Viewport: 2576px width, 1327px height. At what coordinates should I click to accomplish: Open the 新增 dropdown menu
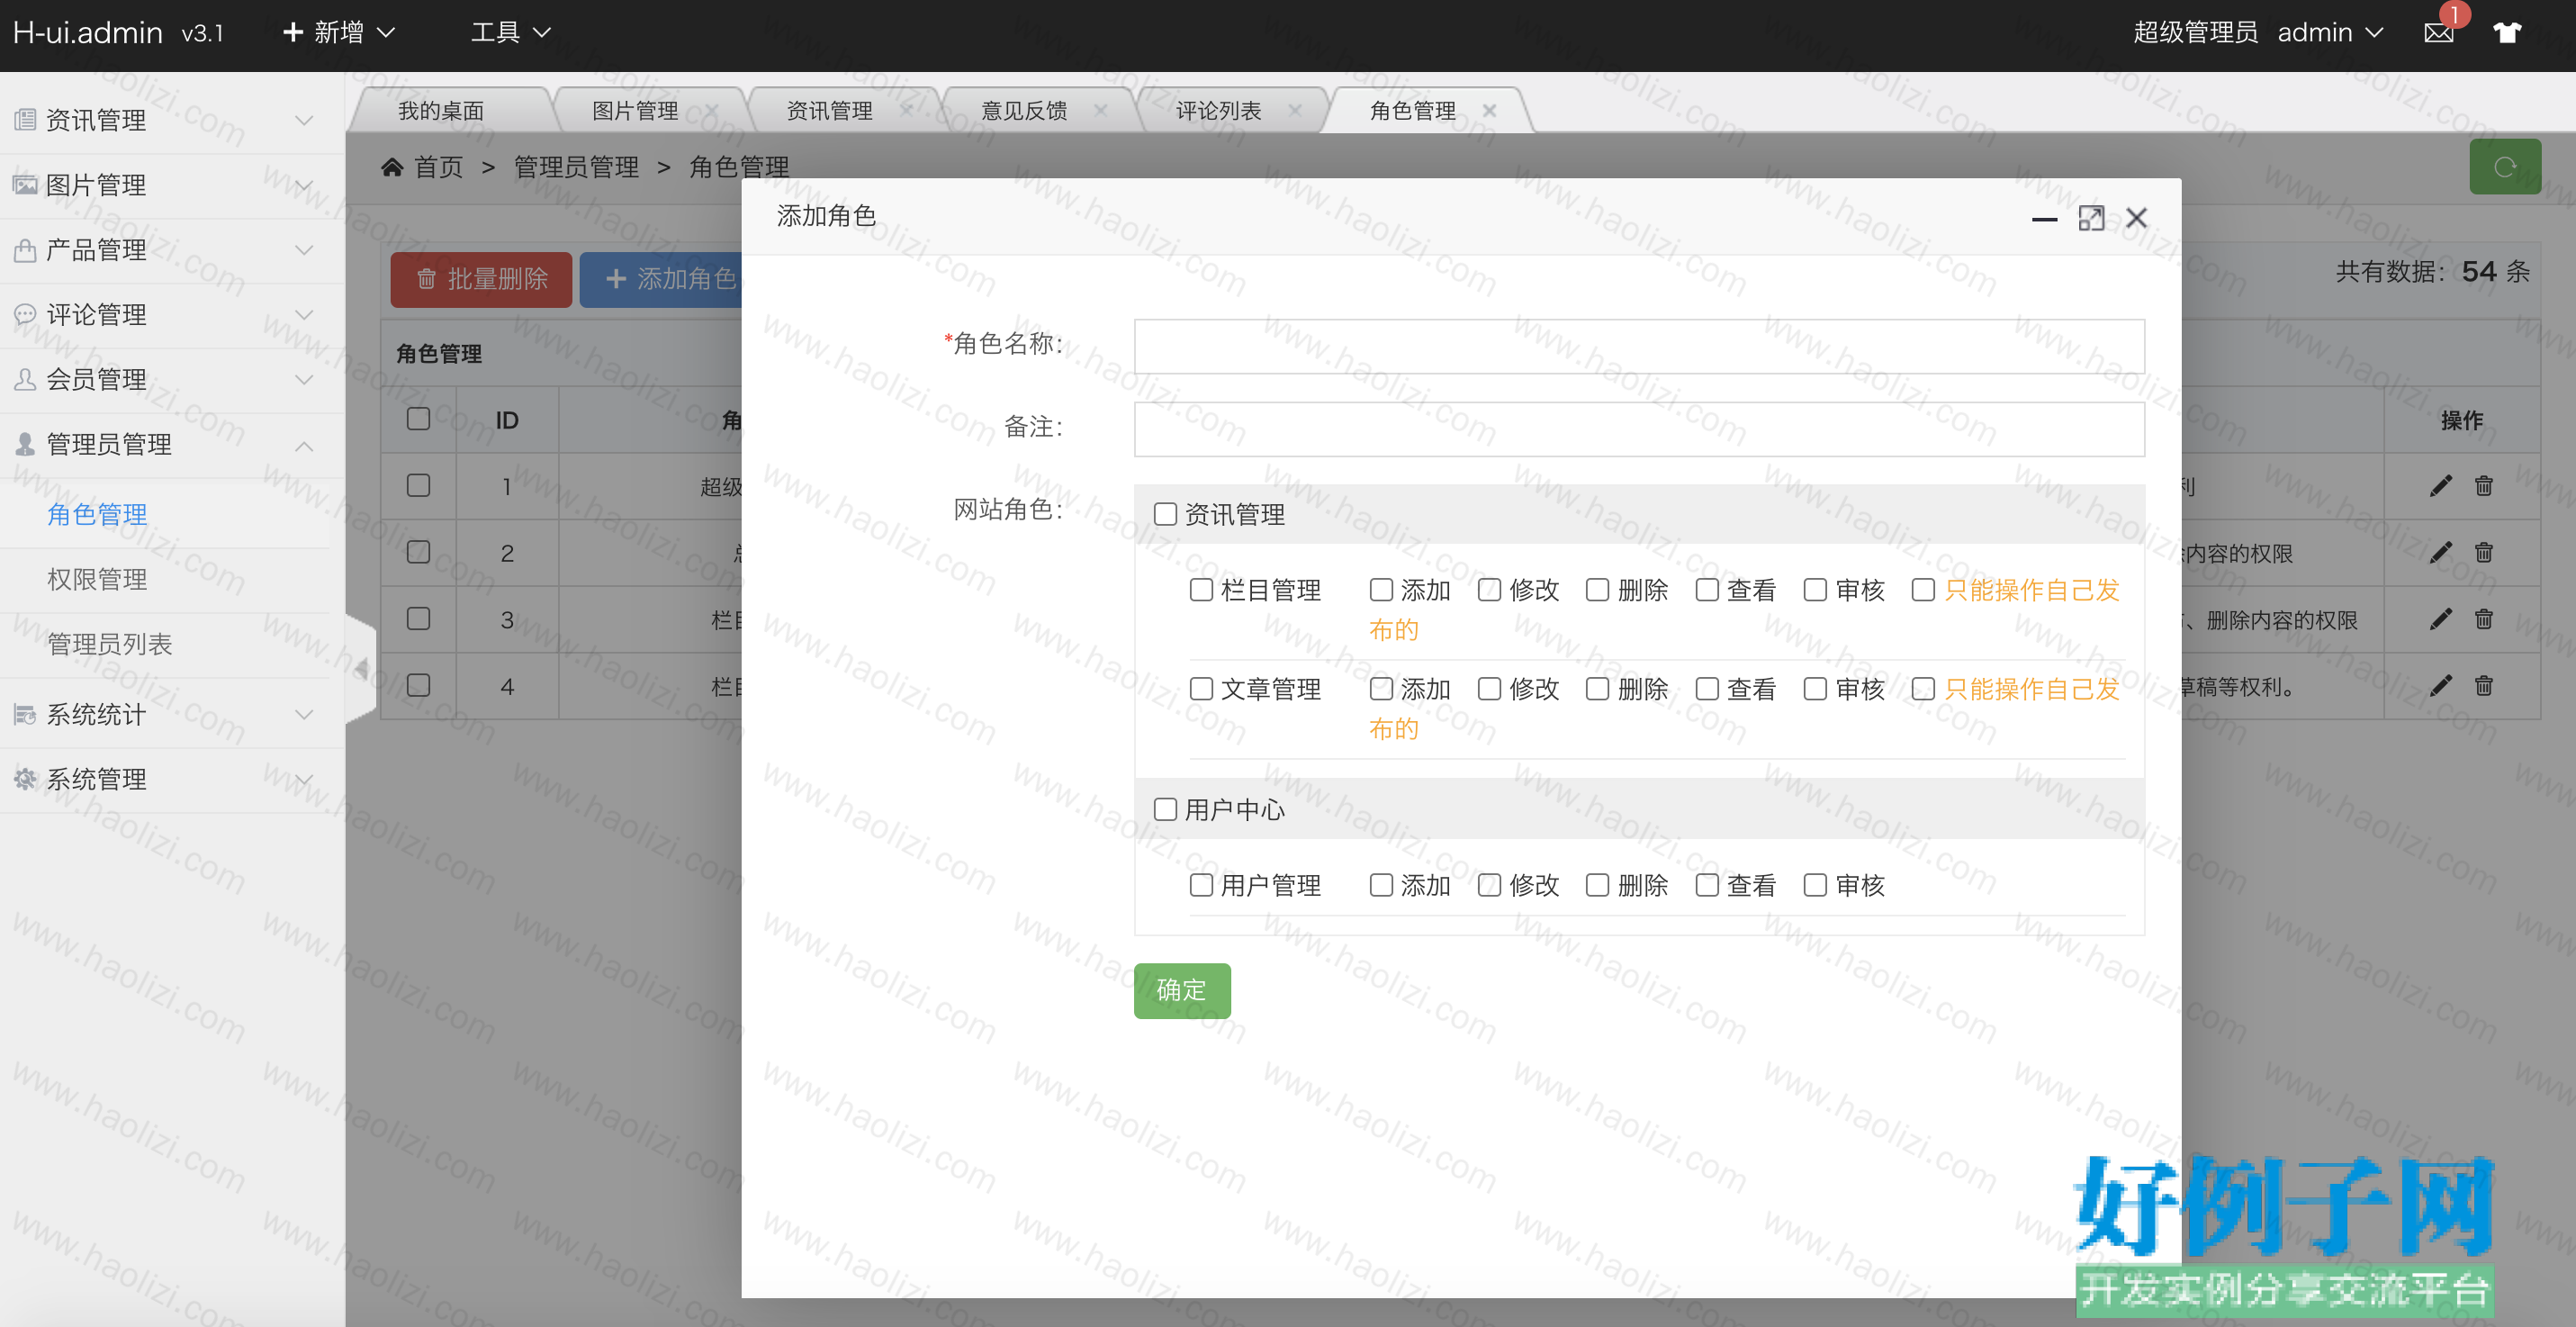tap(338, 33)
